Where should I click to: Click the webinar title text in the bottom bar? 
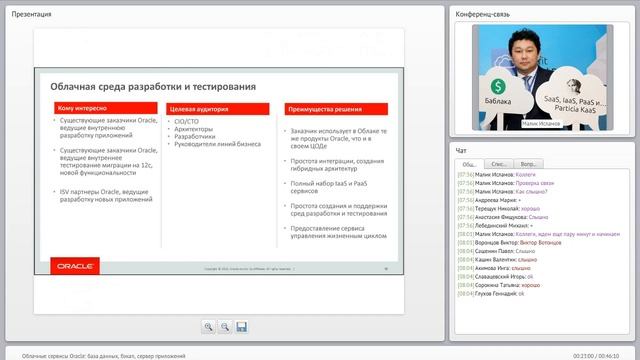pyautogui.click(x=104, y=356)
